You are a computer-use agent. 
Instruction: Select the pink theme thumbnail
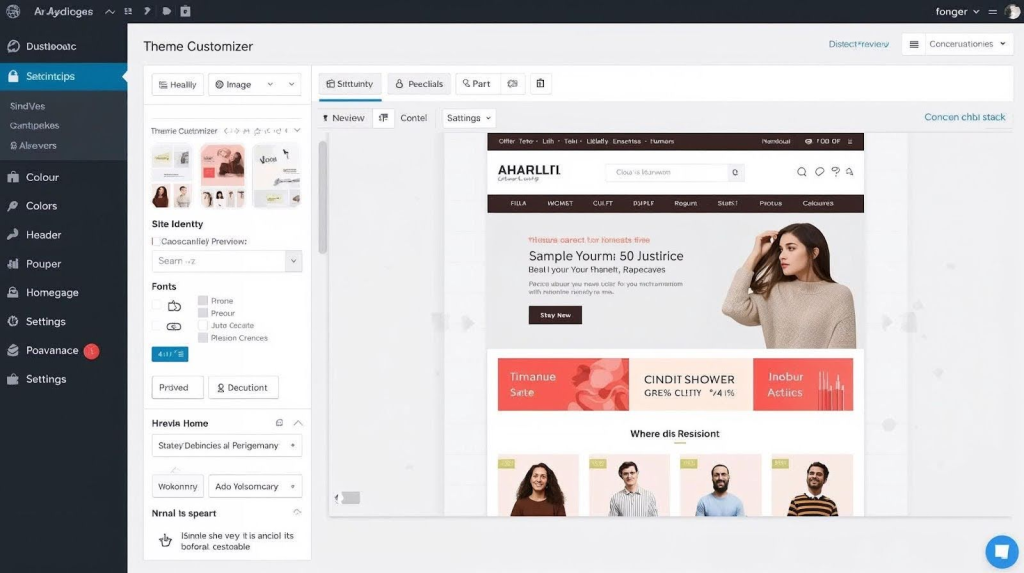pos(222,174)
